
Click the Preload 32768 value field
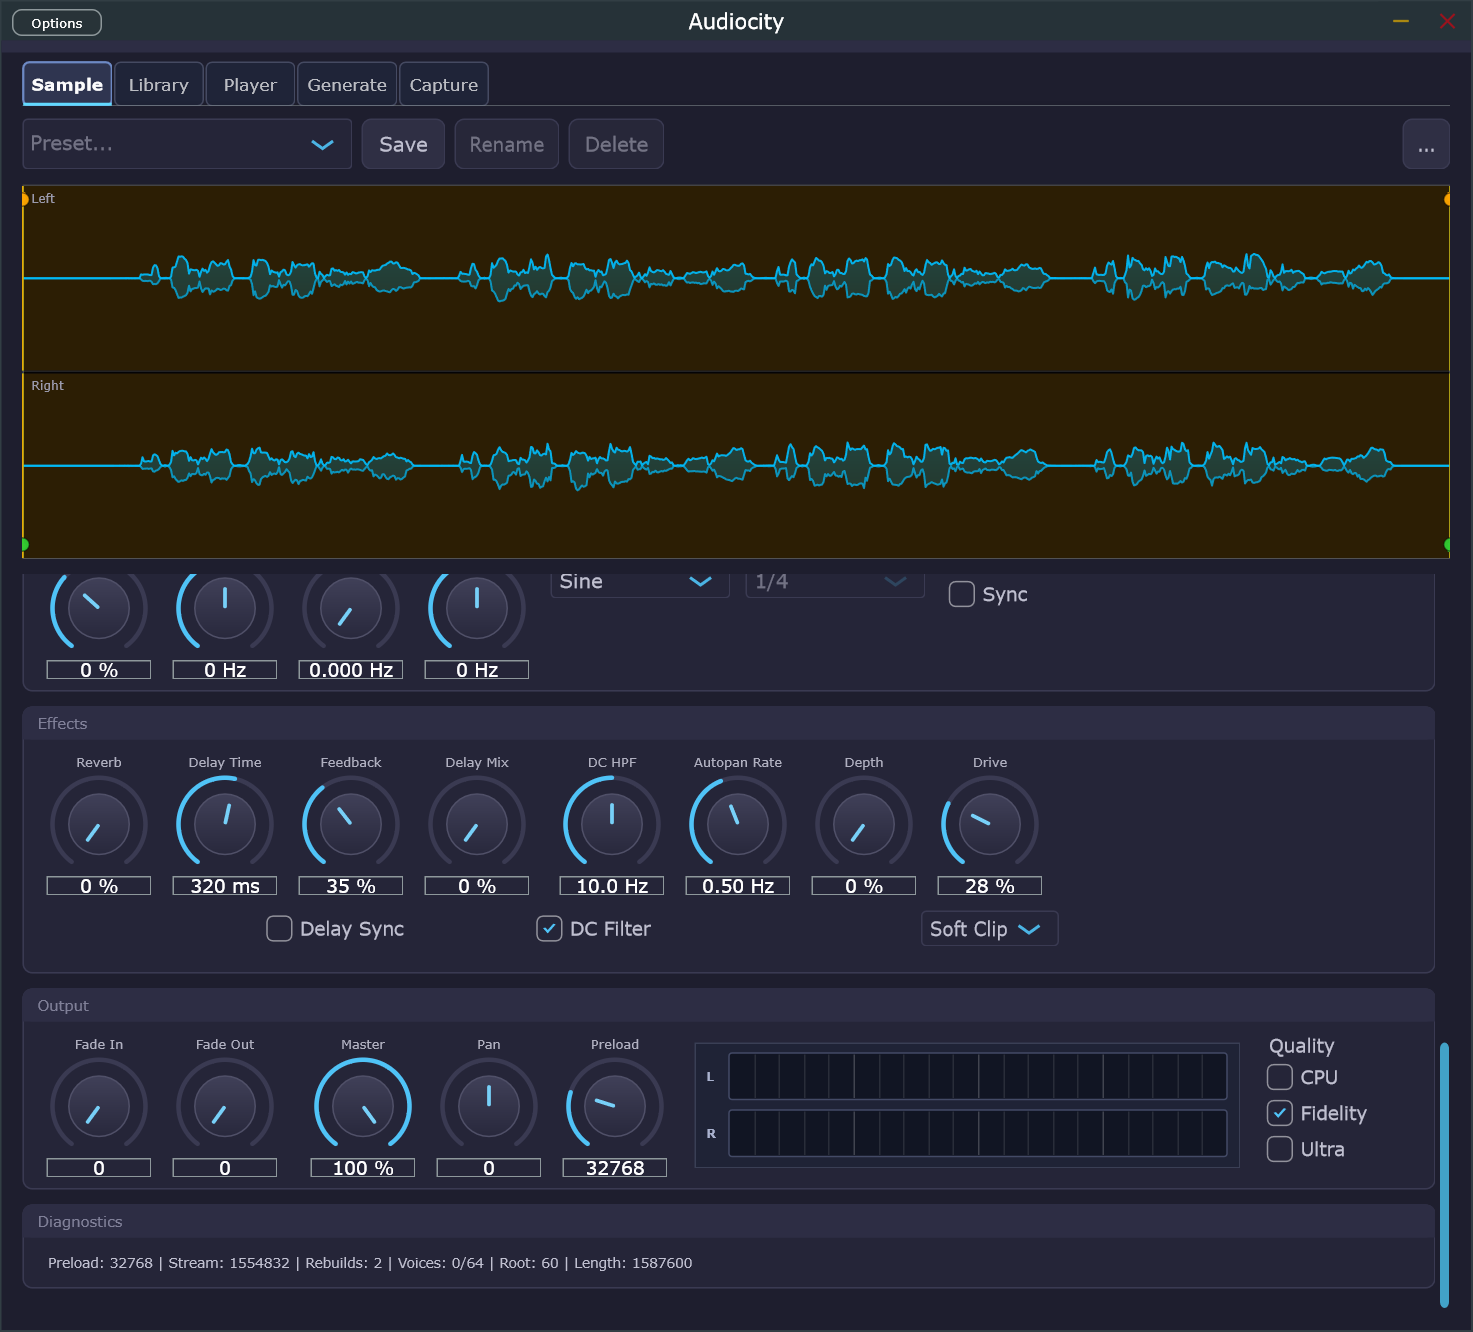click(615, 1168)
